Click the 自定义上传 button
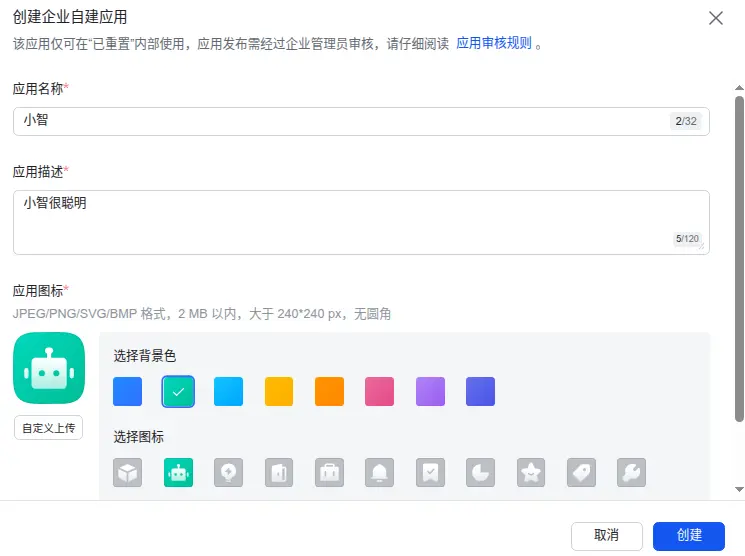 48,428
